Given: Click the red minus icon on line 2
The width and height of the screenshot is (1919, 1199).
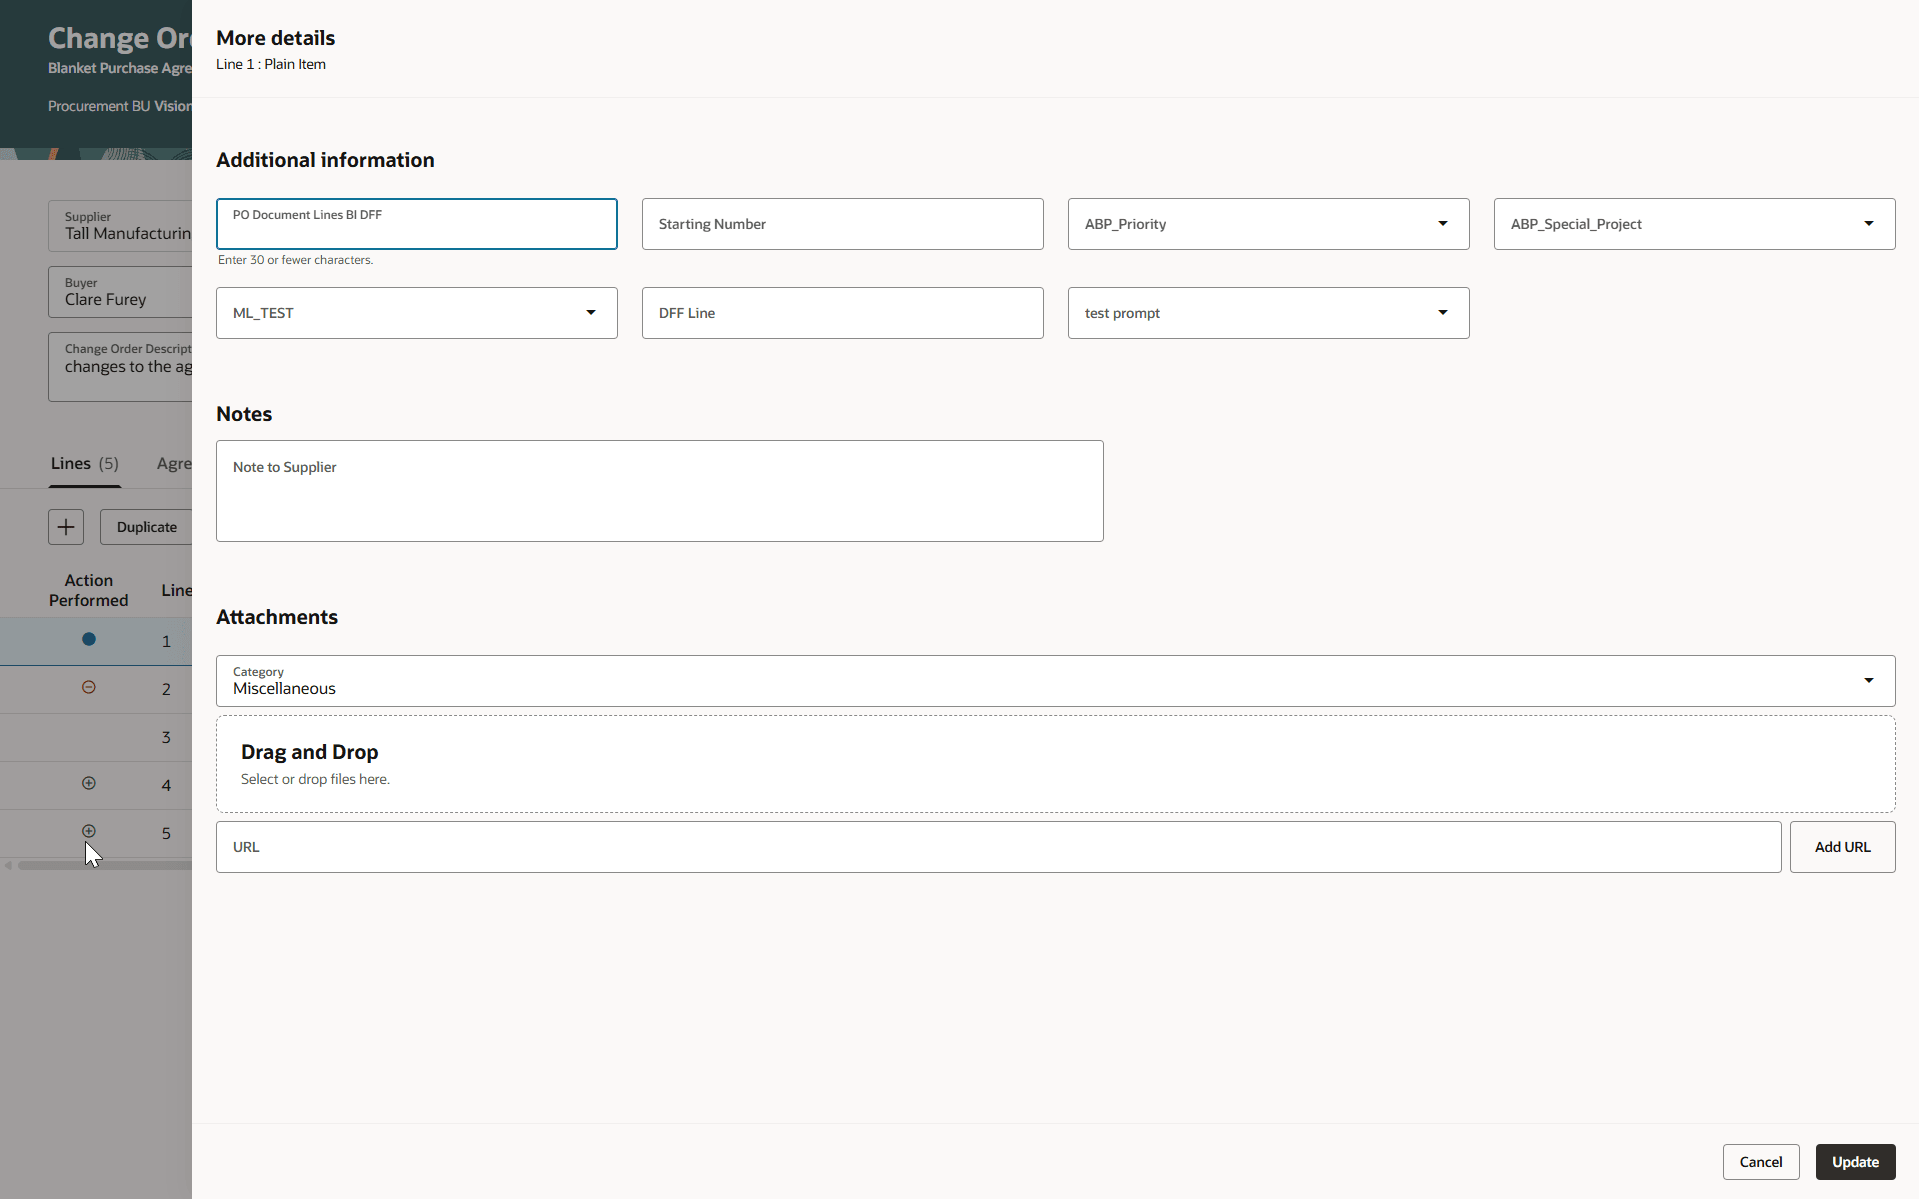Looking at the screenshot, I should 89,687.
